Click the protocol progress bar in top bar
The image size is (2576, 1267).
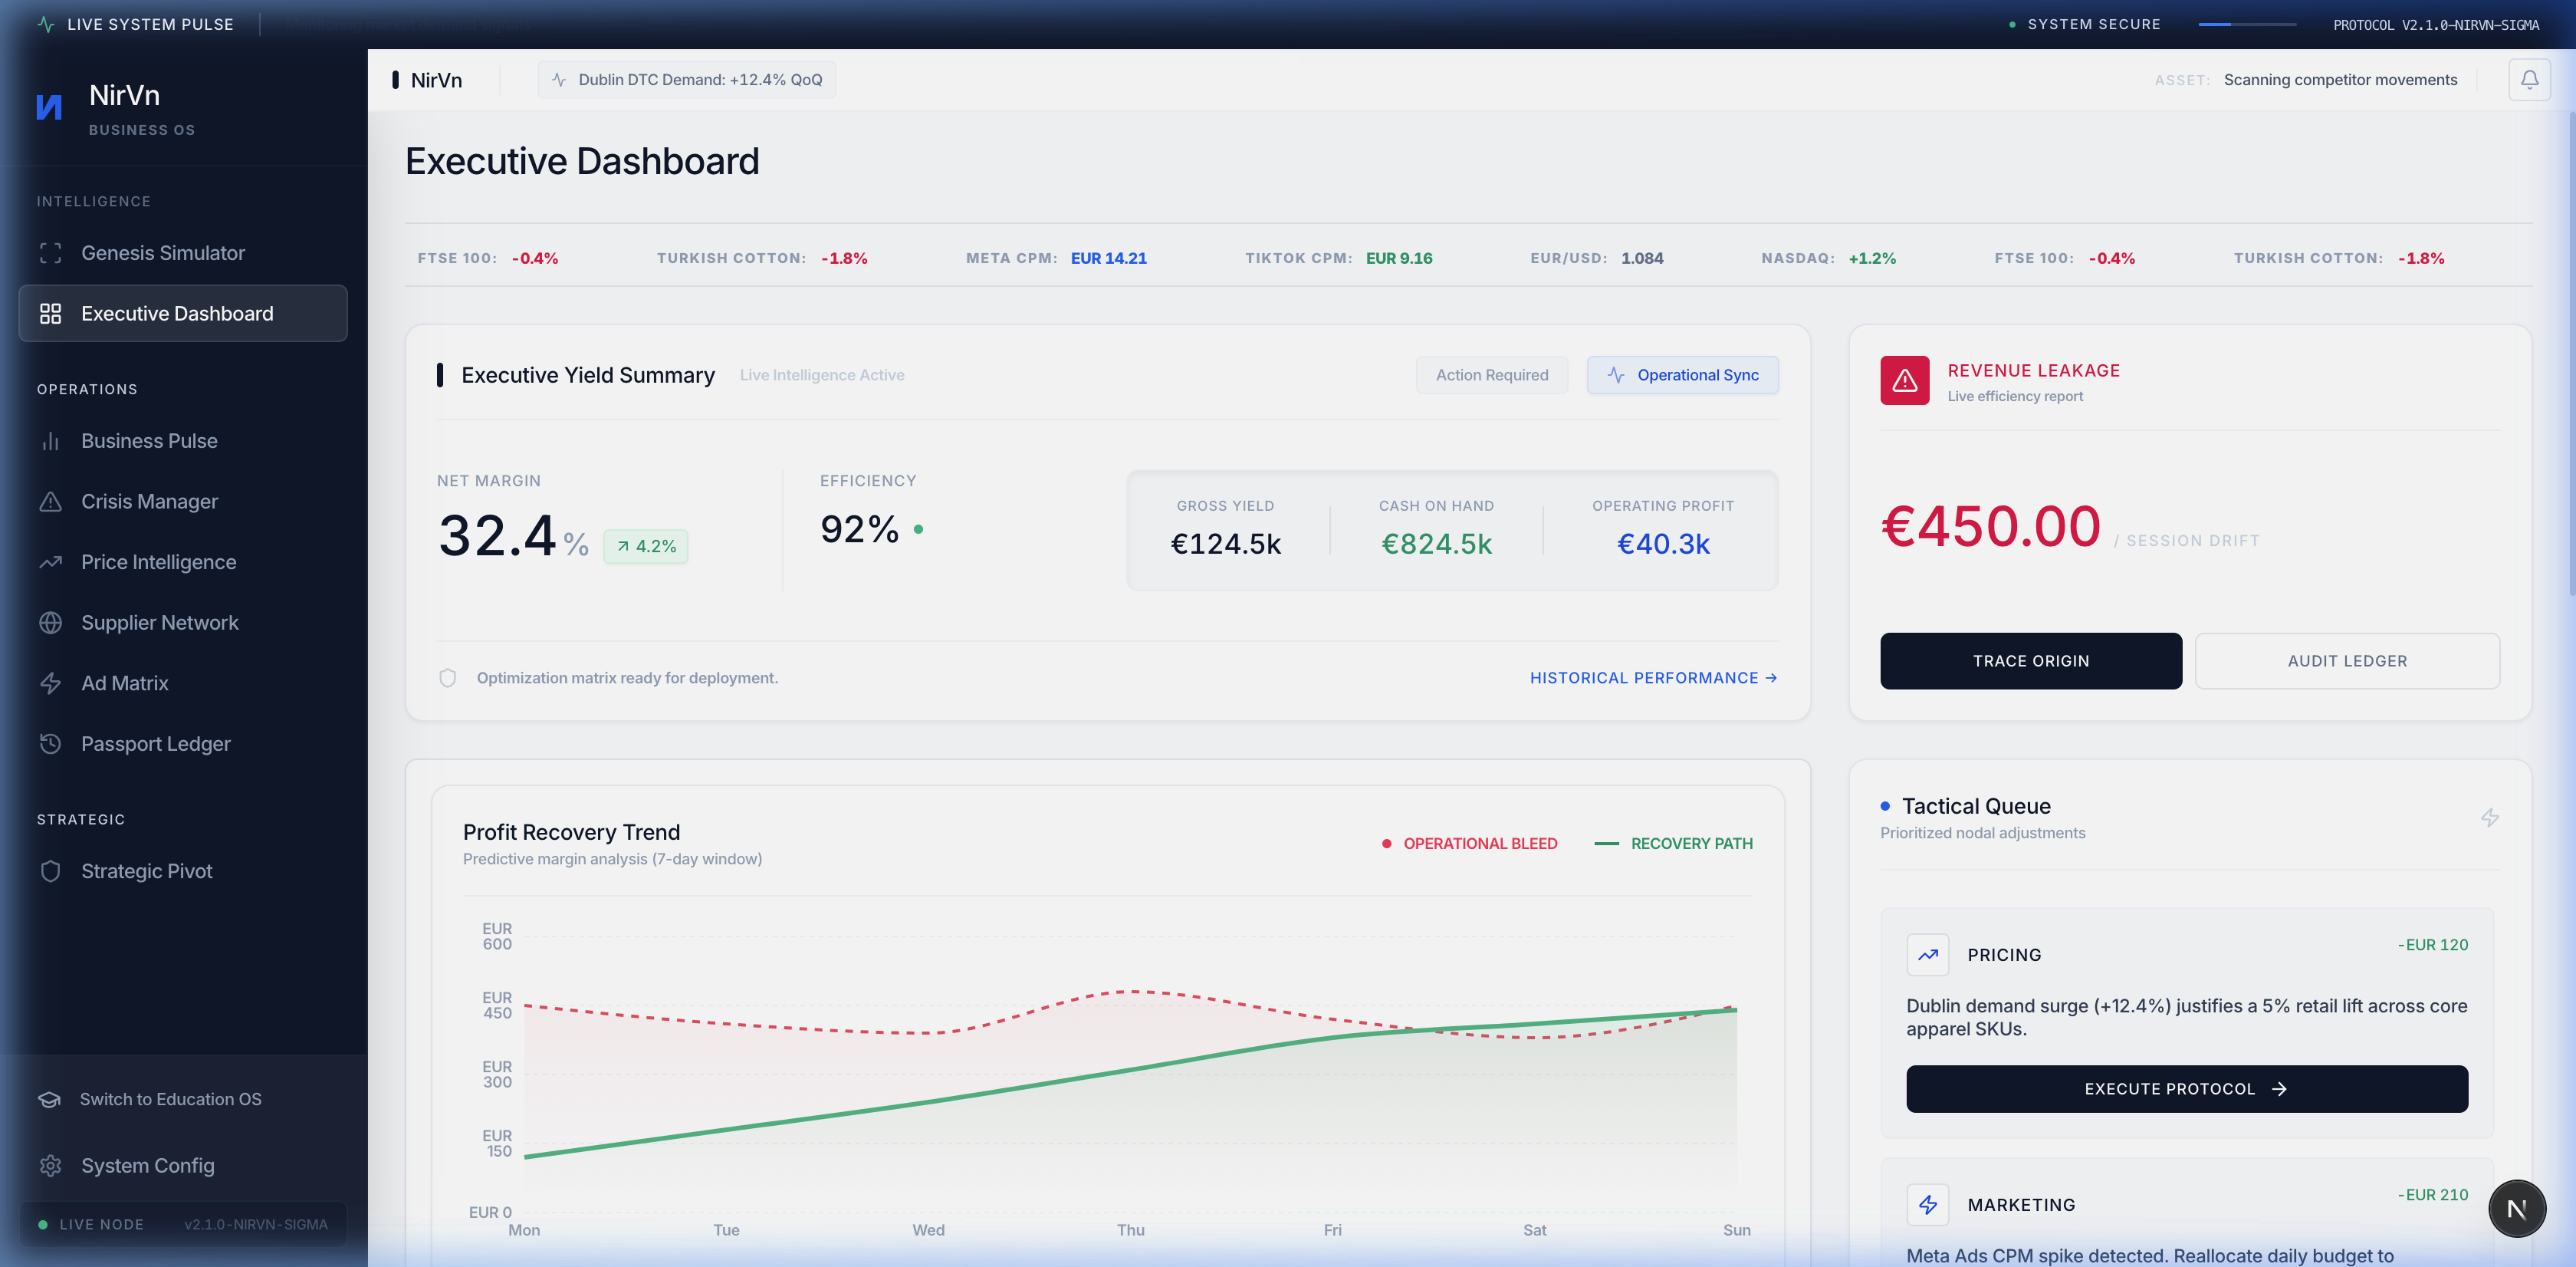pos(2247,24)
